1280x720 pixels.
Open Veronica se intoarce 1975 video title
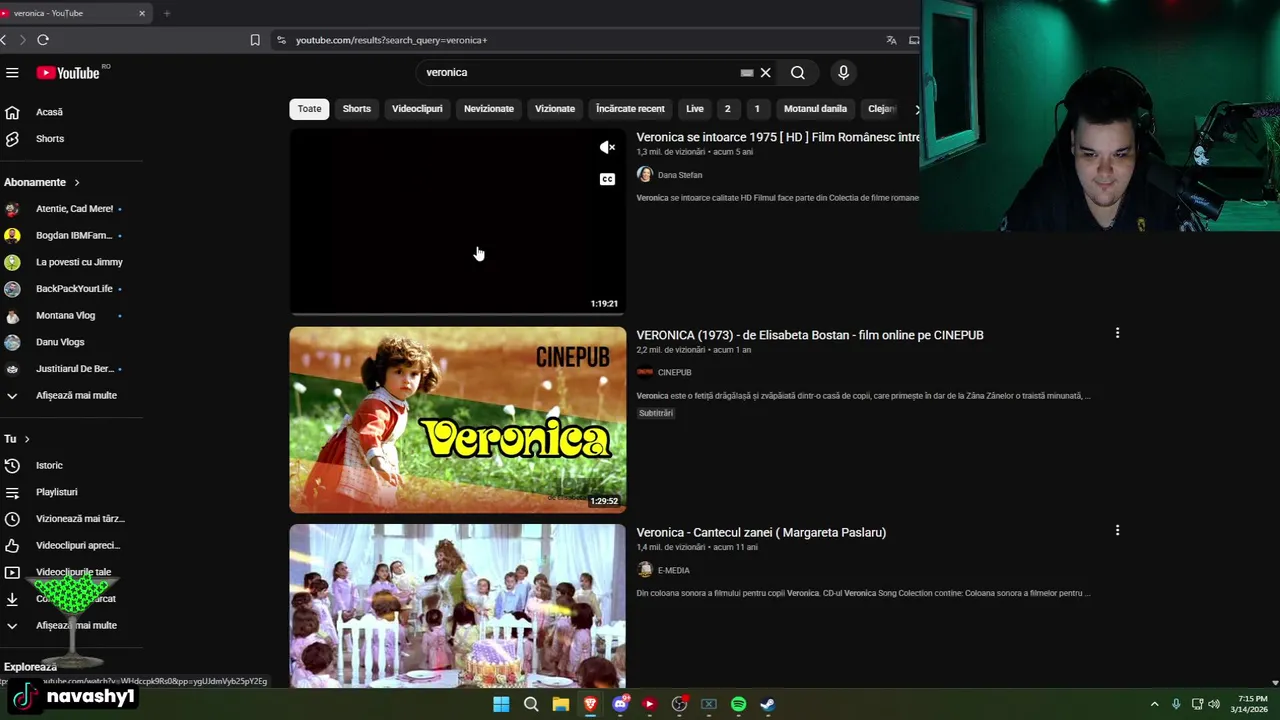point(778,137)
